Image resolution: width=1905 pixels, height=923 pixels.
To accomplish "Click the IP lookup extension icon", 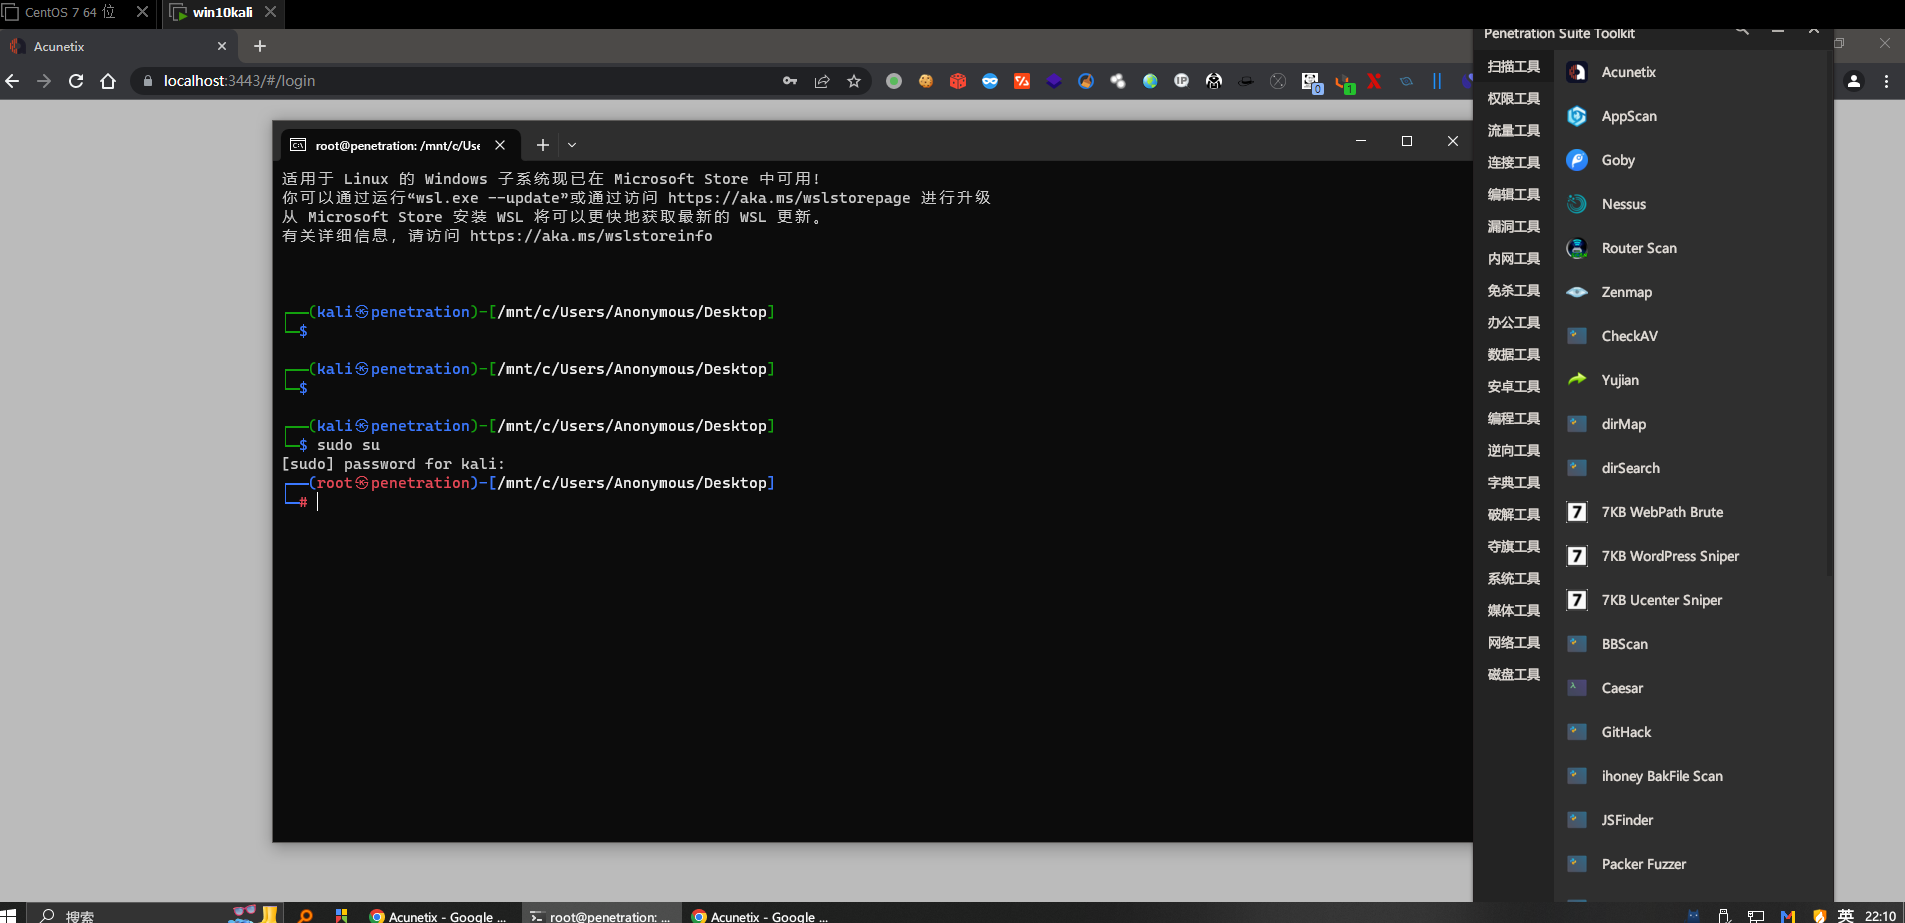I will click(1182, 81).
